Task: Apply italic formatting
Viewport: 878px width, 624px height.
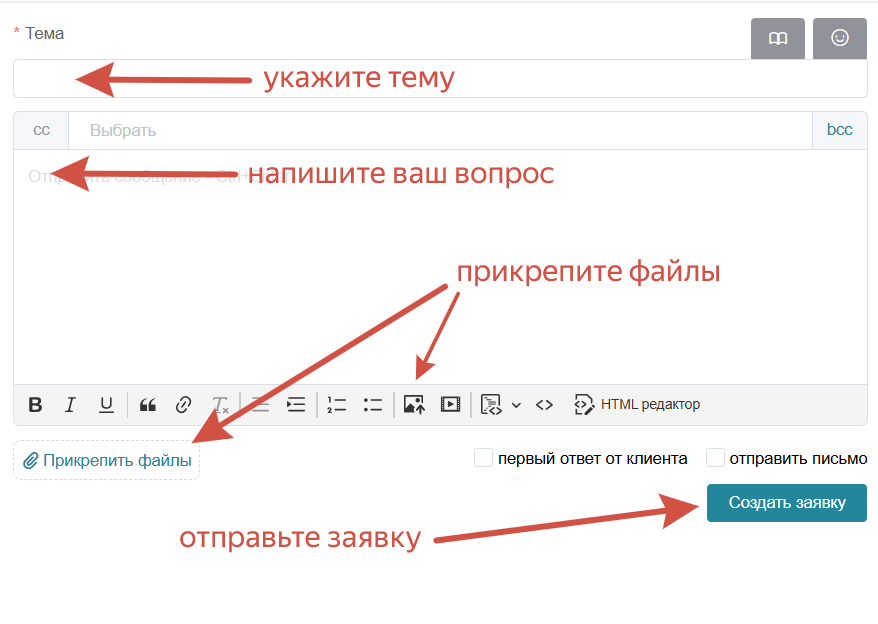Action: (71, 404)
